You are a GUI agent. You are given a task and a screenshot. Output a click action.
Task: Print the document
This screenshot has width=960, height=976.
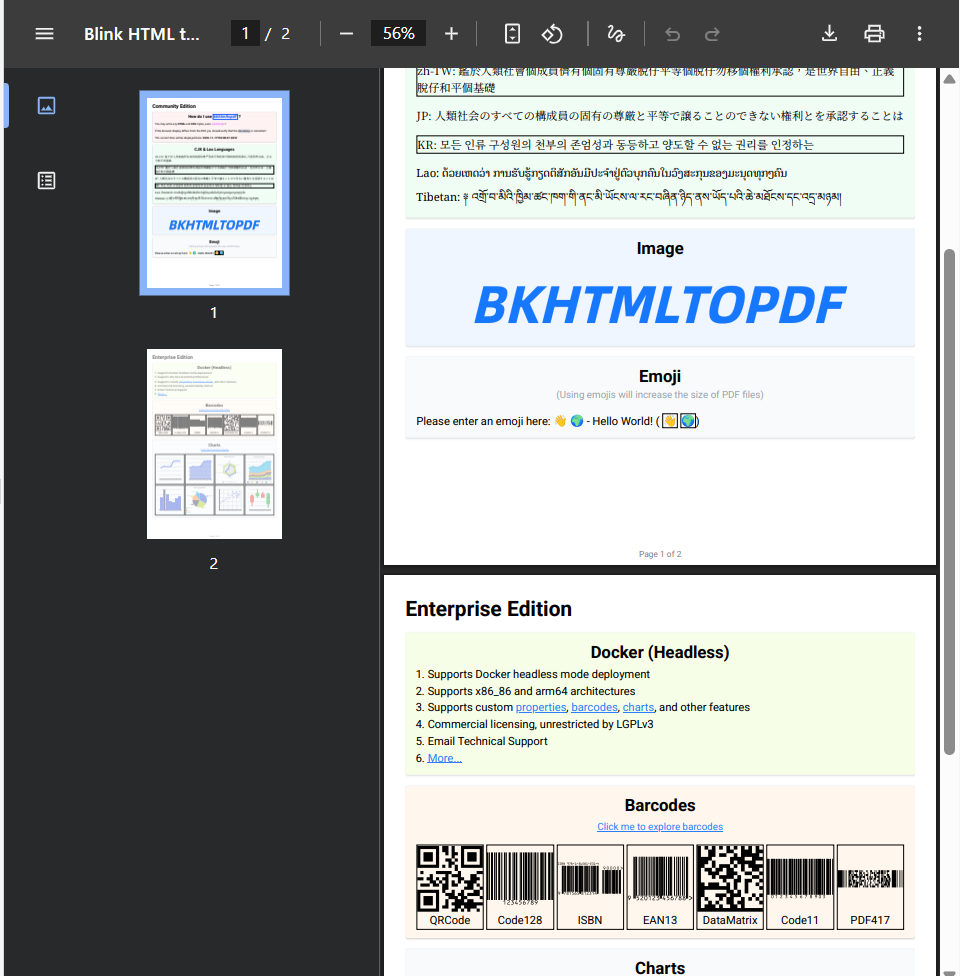tap(874, 33)
